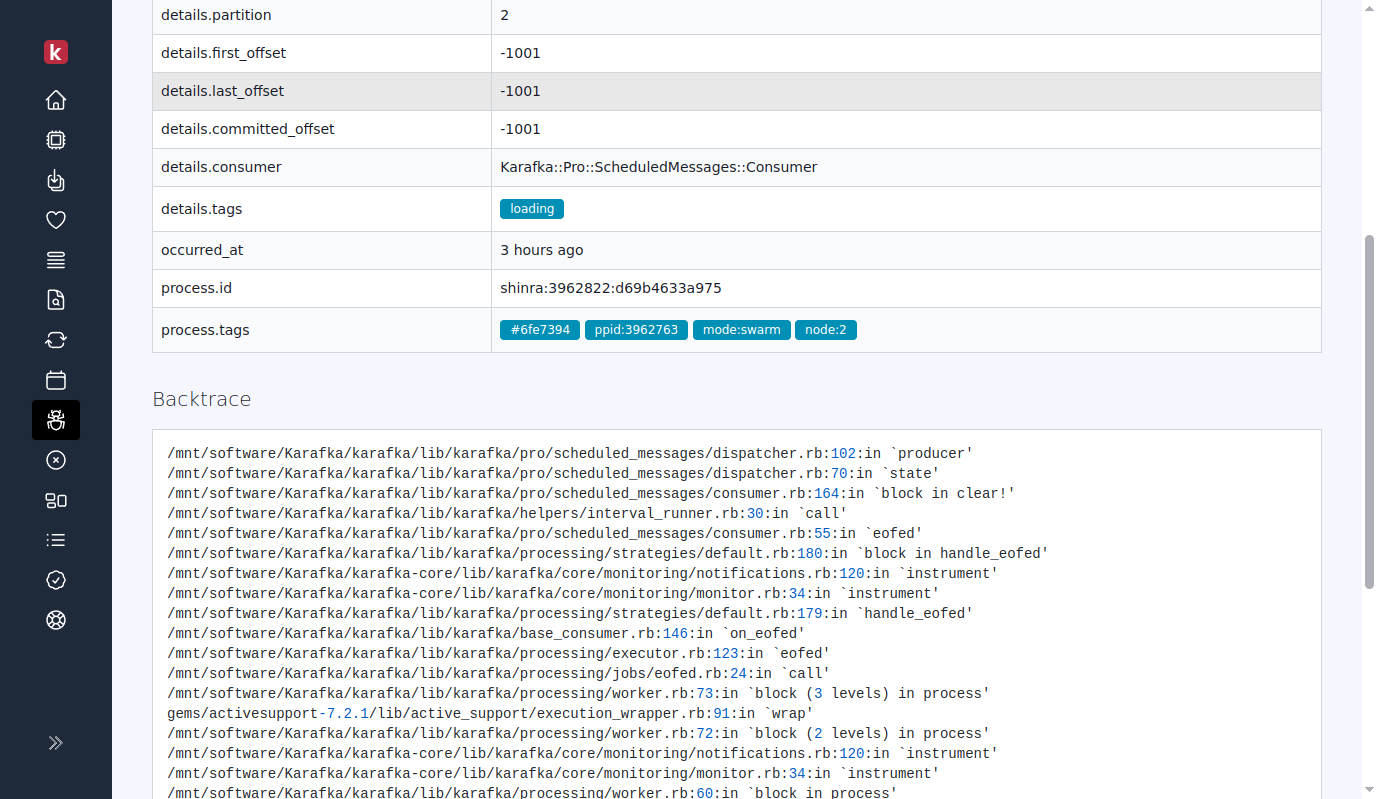This screenshot has width=1377, height=799.
Task: Click the ppid:3962763 tag
Action: [636, 329]
